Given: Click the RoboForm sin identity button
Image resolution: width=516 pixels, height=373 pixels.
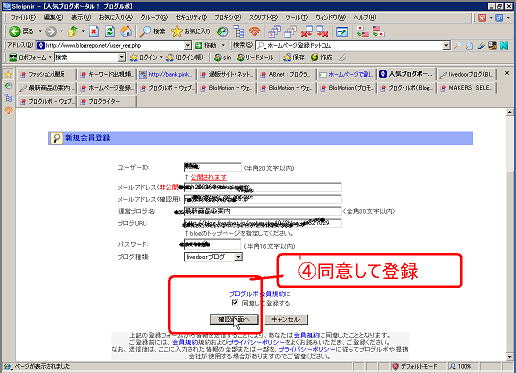Looking at the screenshot, I should coord(223,58).
